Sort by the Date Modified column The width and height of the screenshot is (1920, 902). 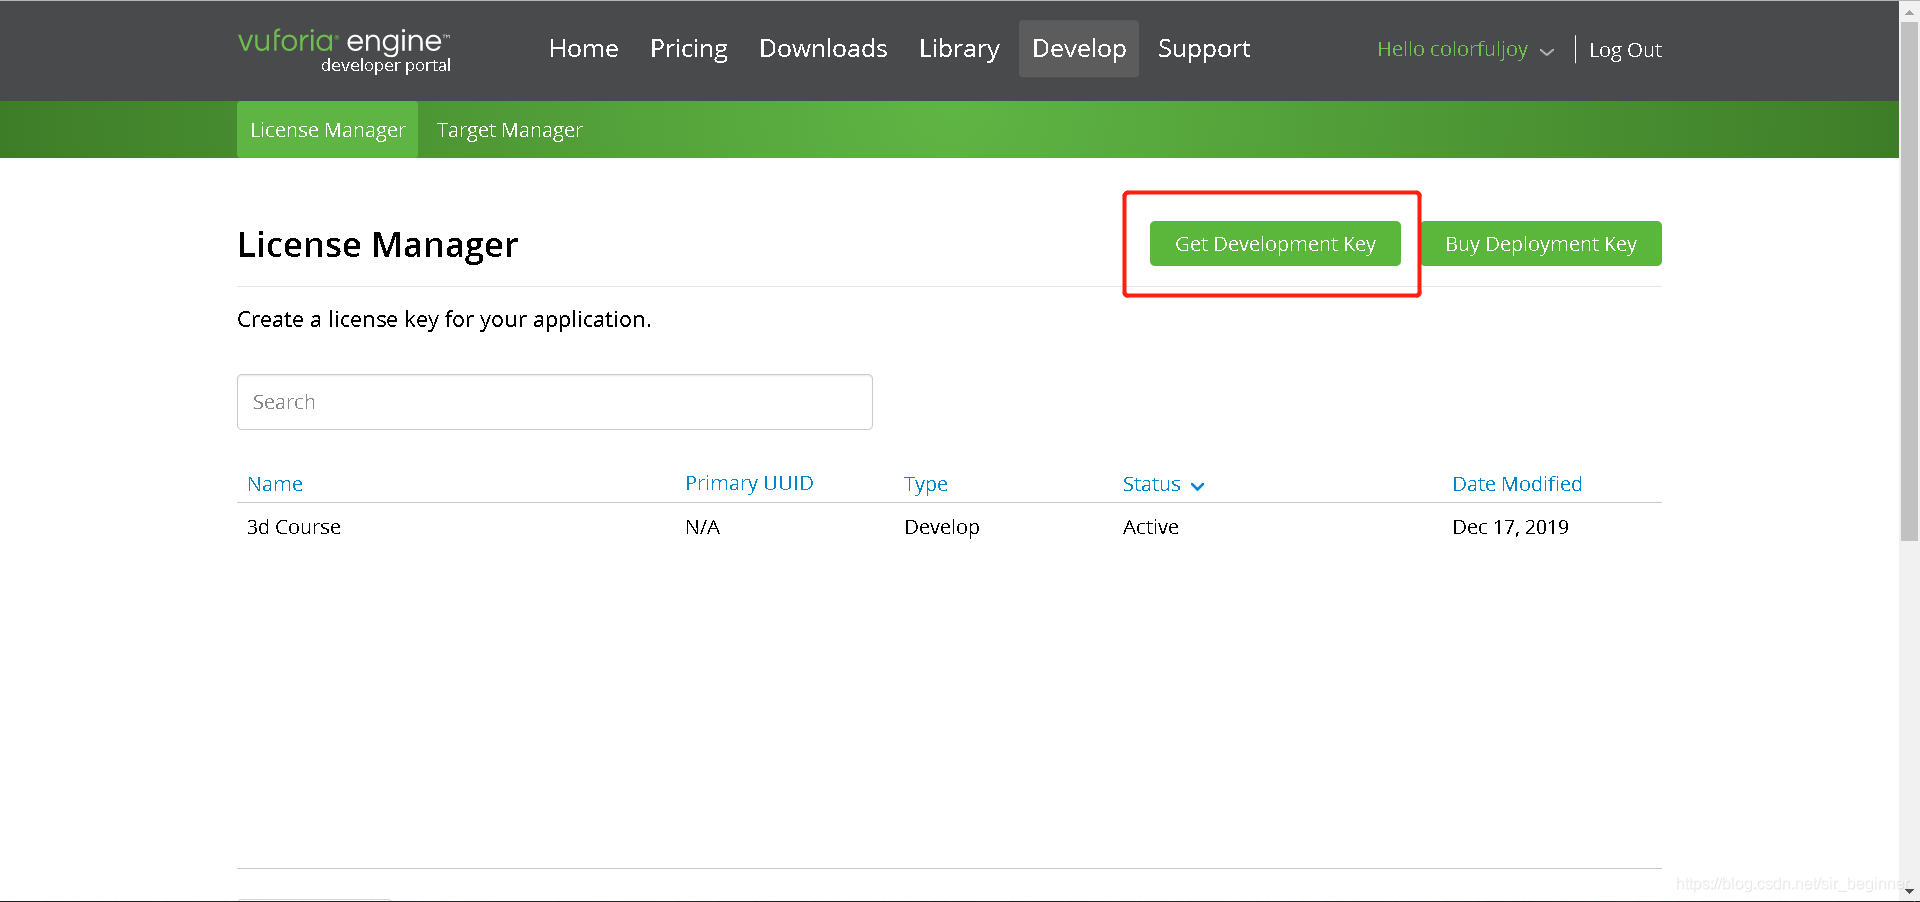point(1517,484)
